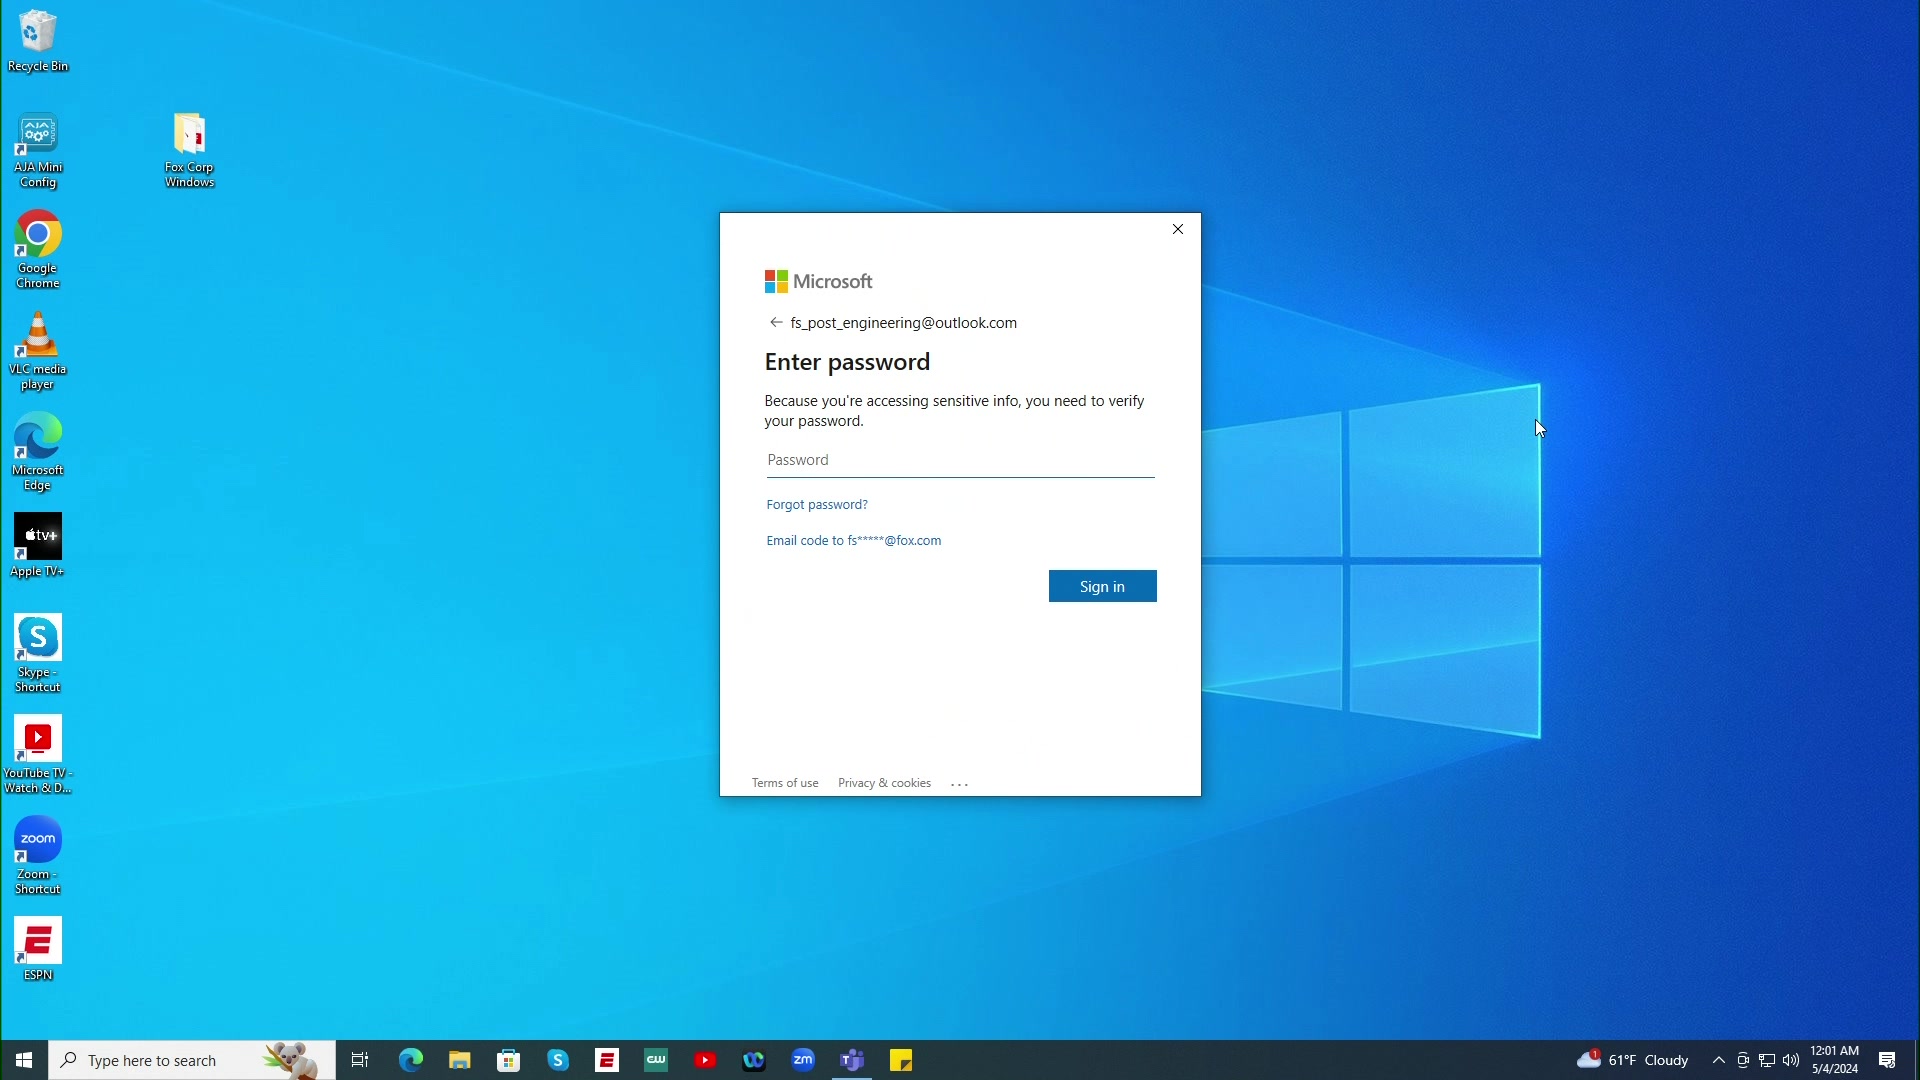This screenshot has width=1920, height=1080.
Task: Open Skype from the taskbar
Action: tap(558, 1060)
